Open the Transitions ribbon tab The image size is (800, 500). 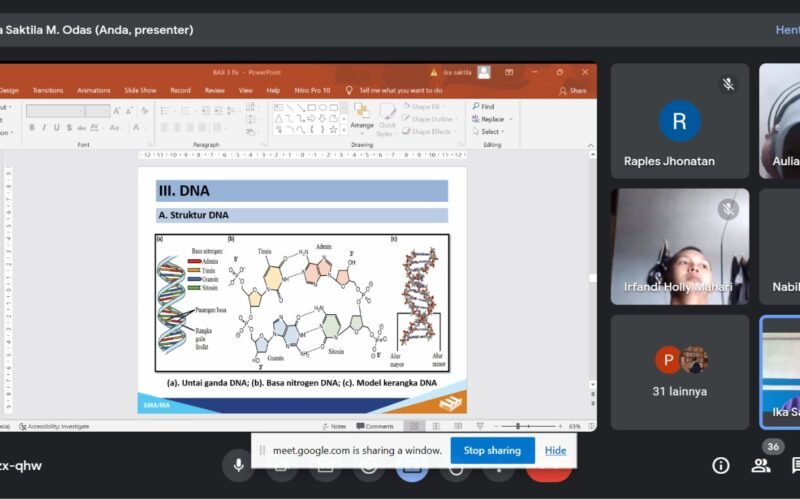click(x=47, y=90)
